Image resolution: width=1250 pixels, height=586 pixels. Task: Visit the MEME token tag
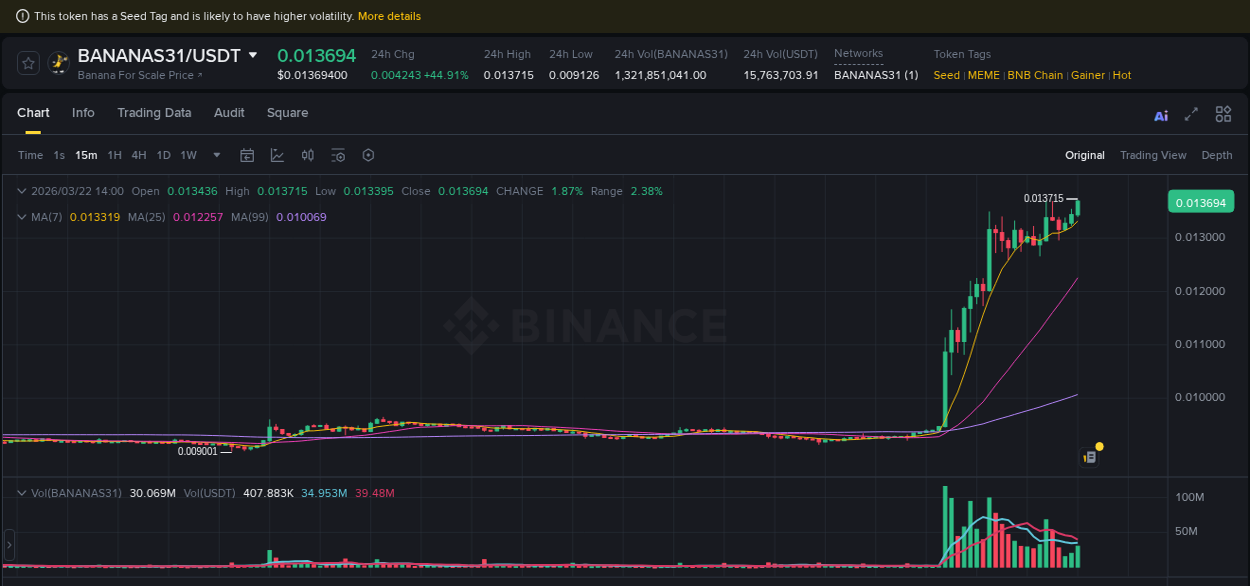click(984, 75)
